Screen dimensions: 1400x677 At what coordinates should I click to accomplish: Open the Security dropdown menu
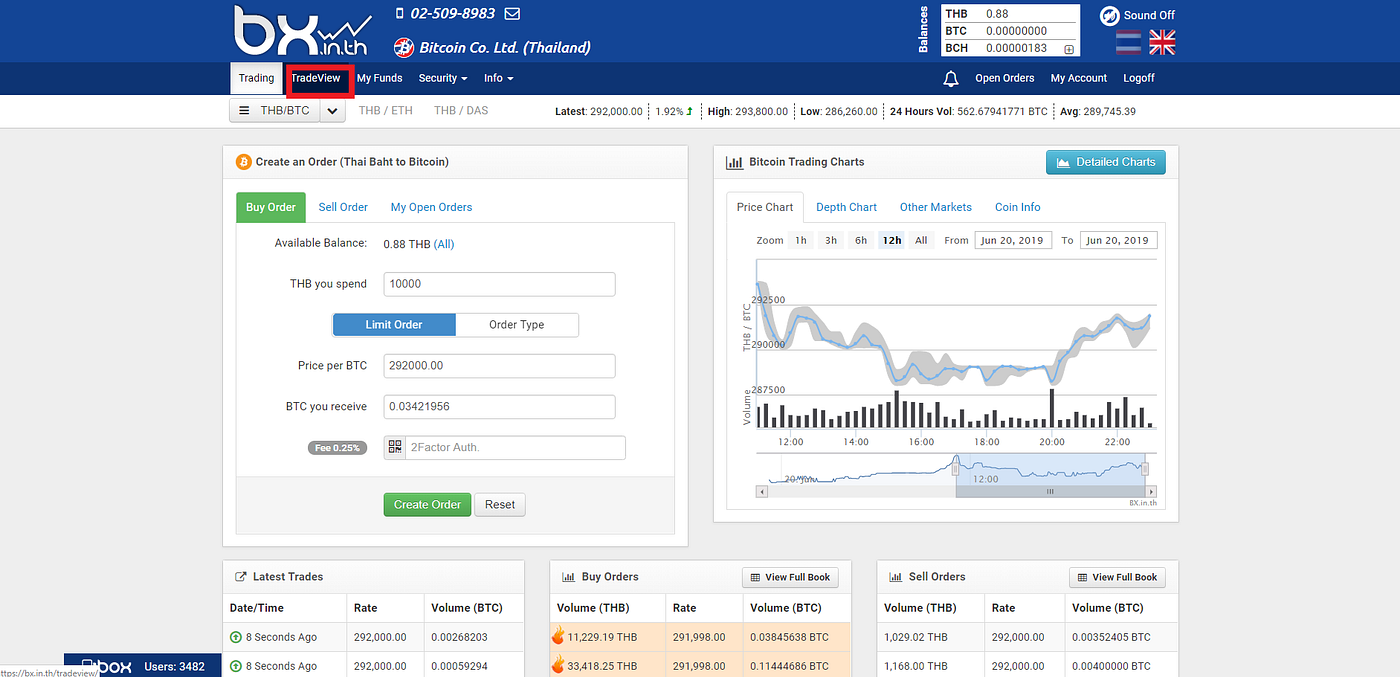coord(443,78)
